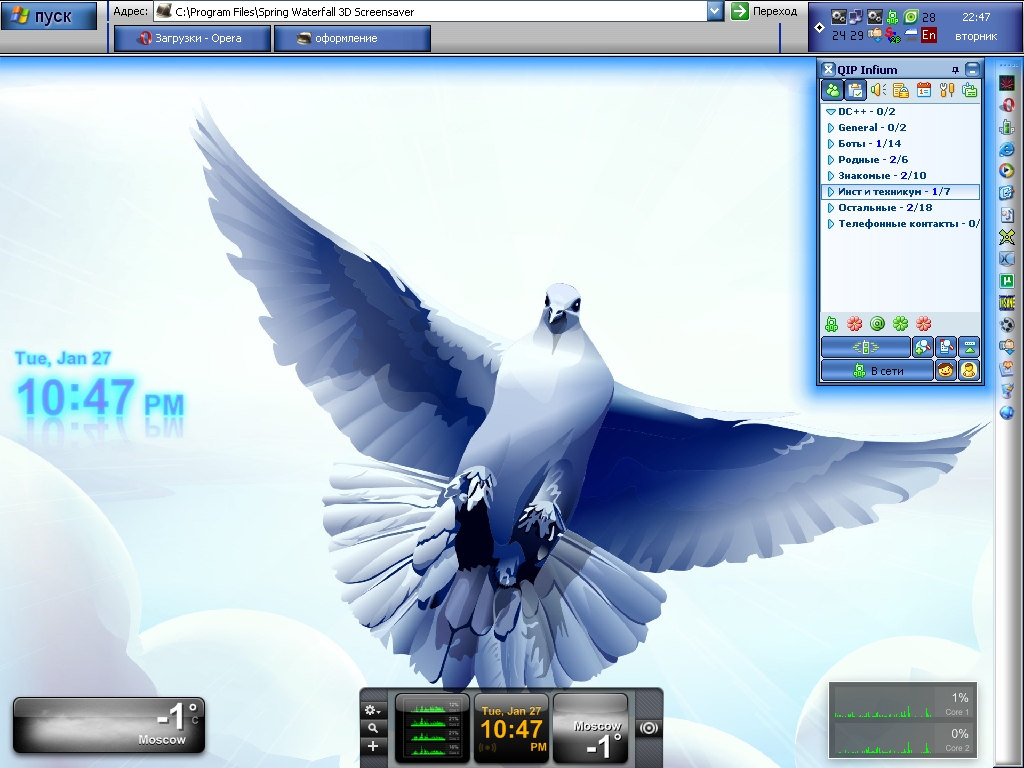Click the smiley face icon in QIP
1024x768 pixels.
[x=945, y=371]
